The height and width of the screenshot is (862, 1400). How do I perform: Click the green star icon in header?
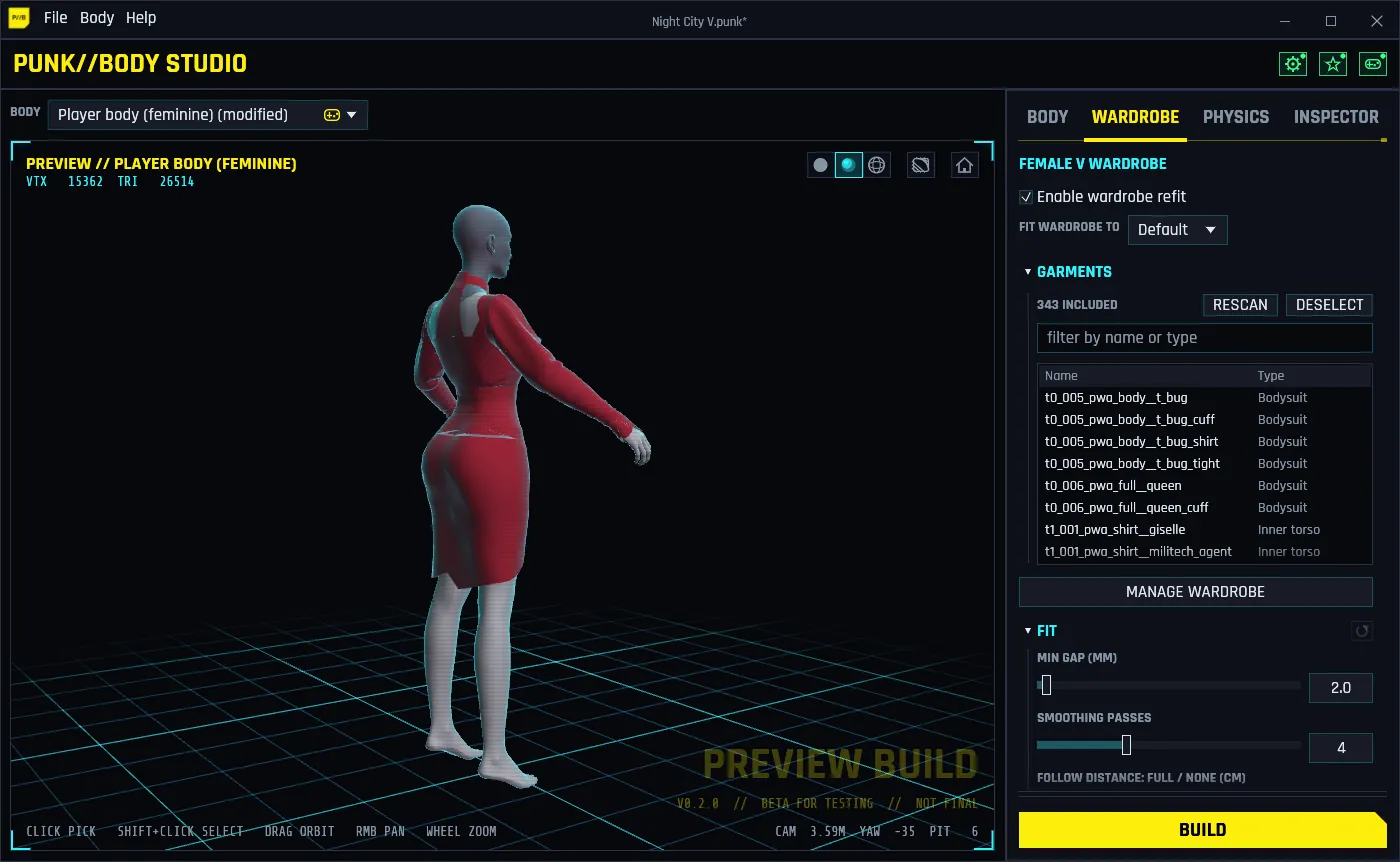click(x=1333, y=64)
